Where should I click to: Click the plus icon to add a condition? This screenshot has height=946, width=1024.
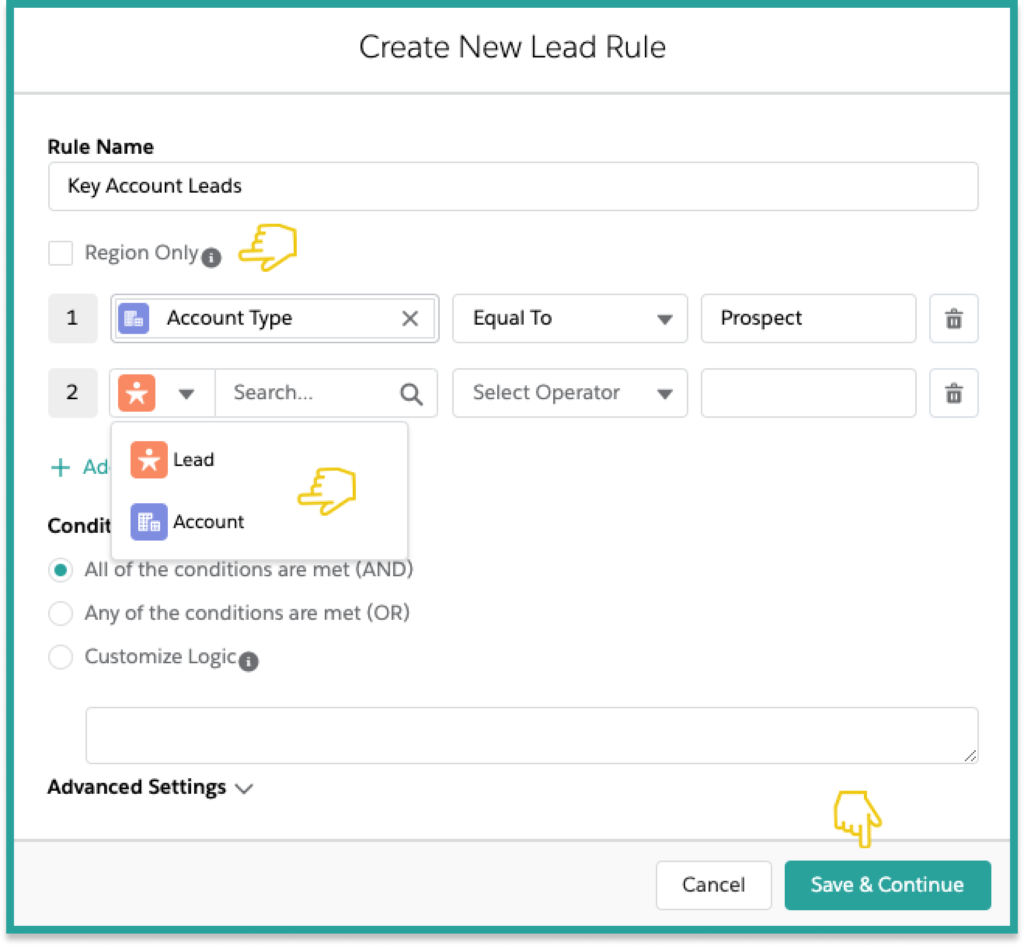[60, 467]
